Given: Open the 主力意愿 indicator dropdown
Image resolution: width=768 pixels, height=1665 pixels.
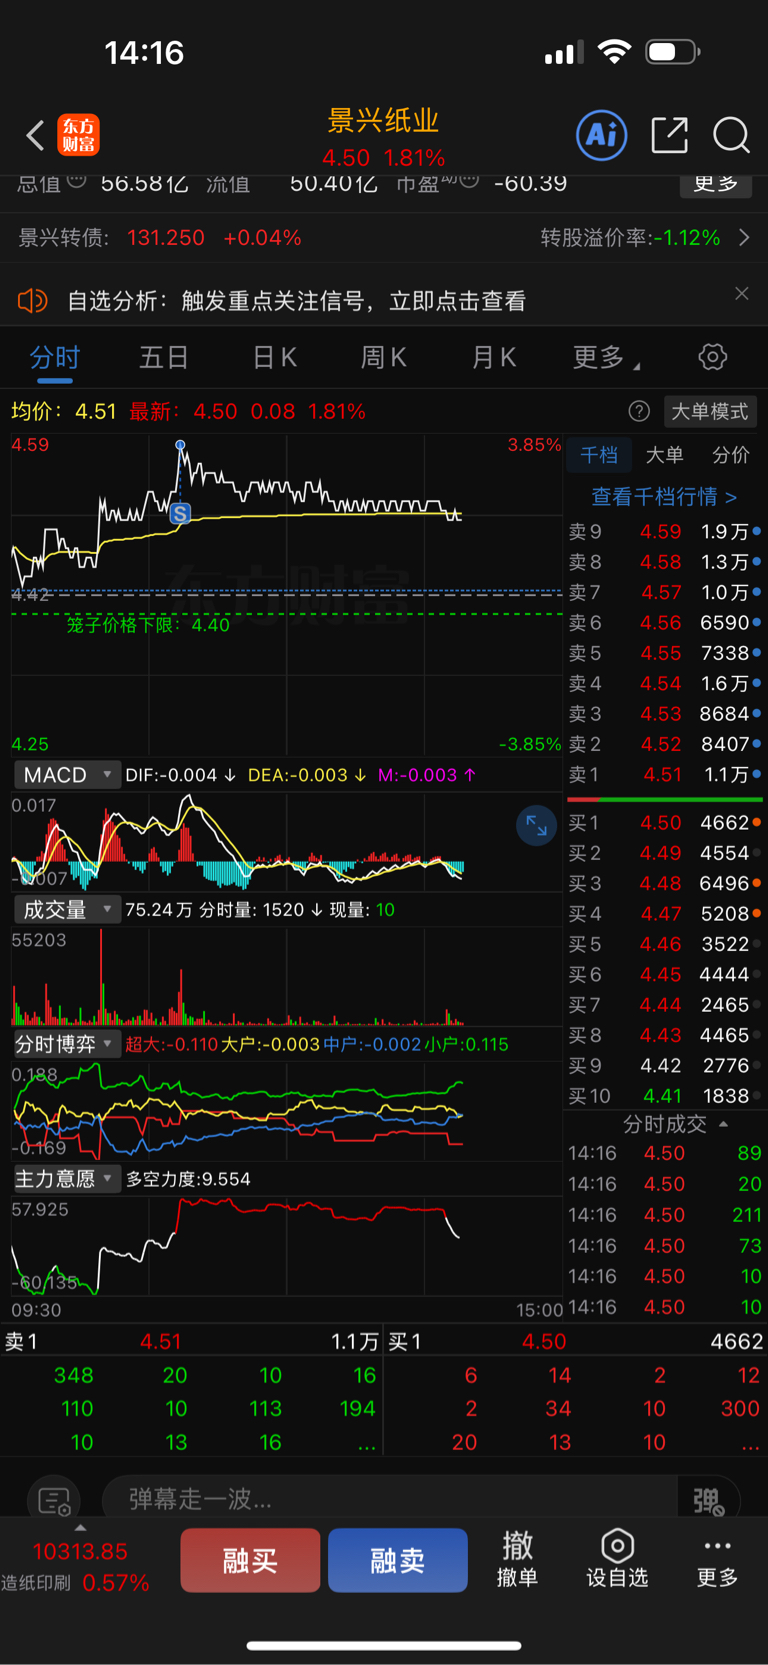Looking at the screenshot, I should click(x=67, y=1179).
